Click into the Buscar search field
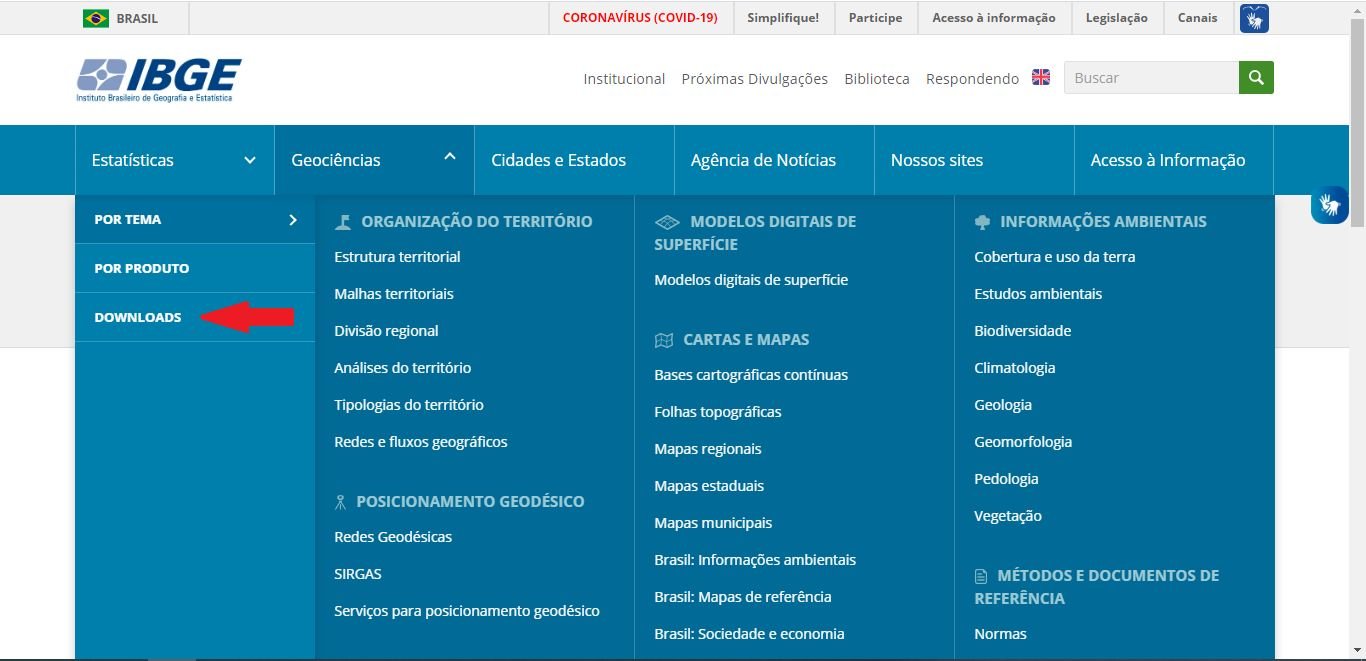Viewport: 1366px width, 661px height. coord(1150,78)
